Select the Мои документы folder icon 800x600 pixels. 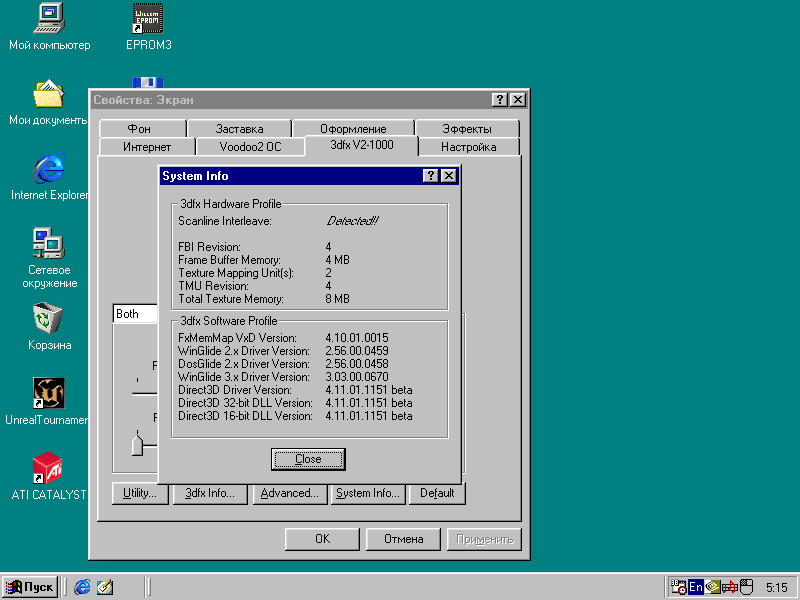tap(48, 93)
